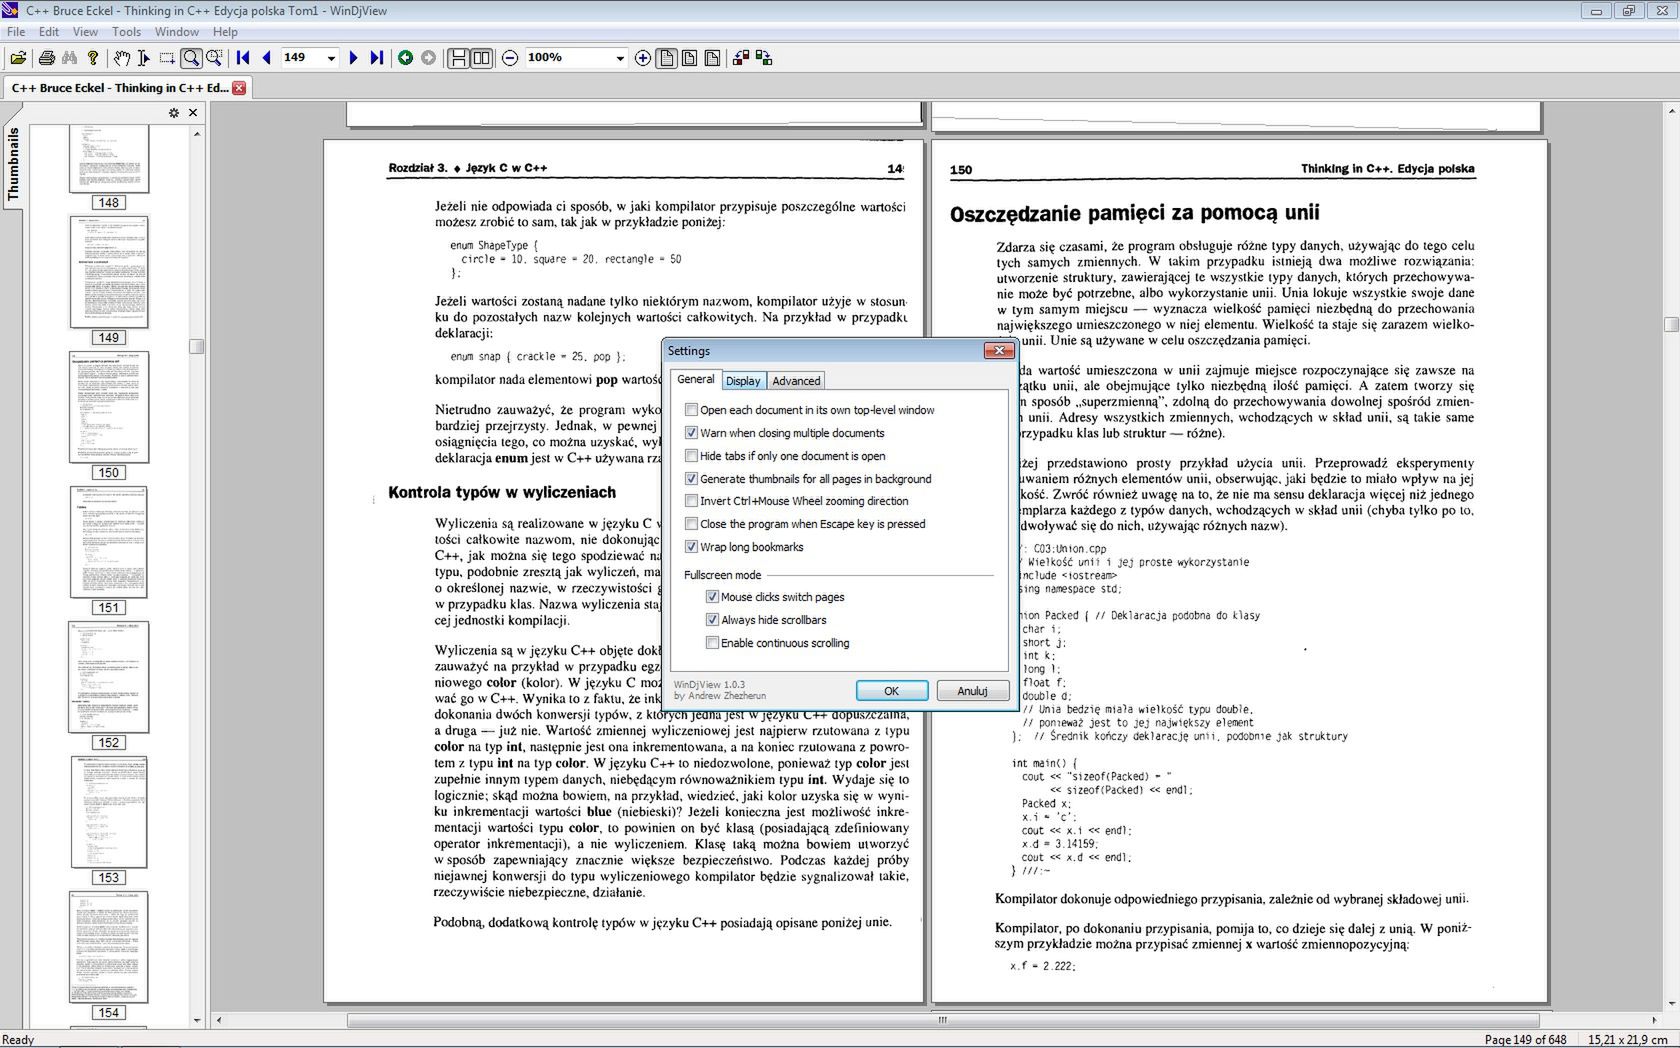Uncheck Generate thumbnails in background
The image size is (1680, 1048).
pyautogui.click(x=691, y=479)
